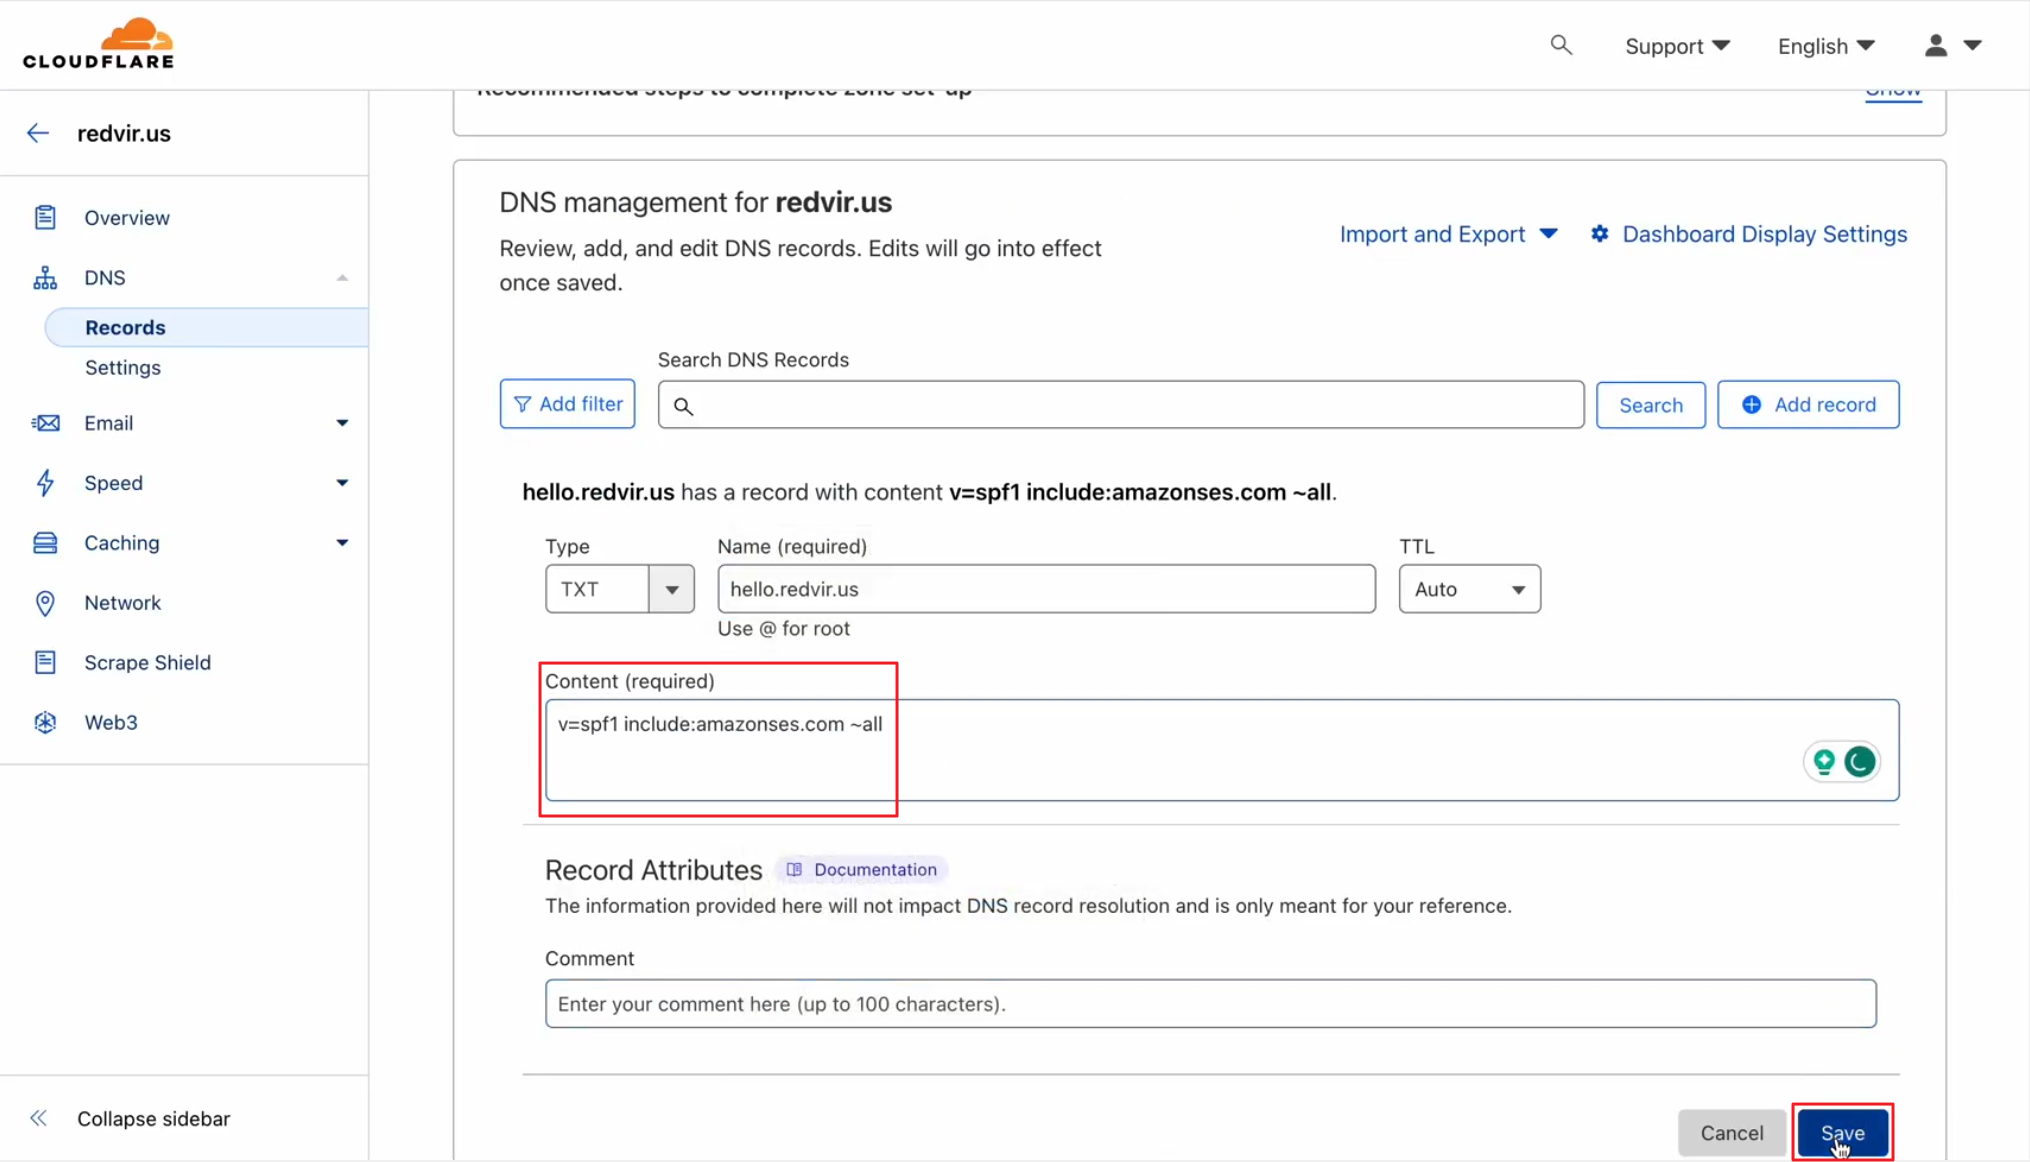
Task: Click the back arrow beside redvir.us
Action: click(x=38, y=133)
